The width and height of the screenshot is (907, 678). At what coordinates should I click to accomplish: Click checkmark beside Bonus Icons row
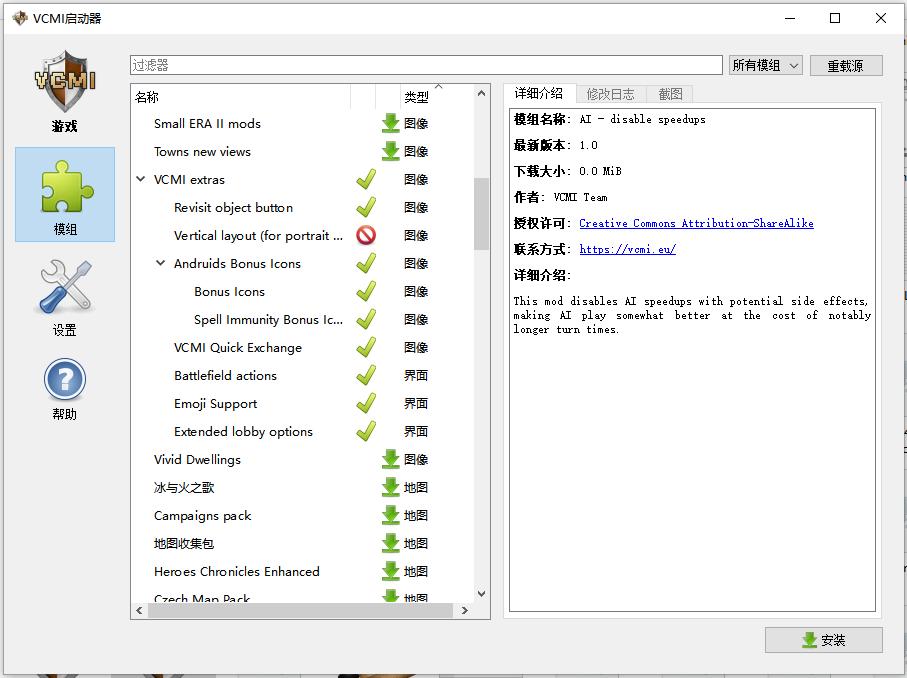coord(366,292)
